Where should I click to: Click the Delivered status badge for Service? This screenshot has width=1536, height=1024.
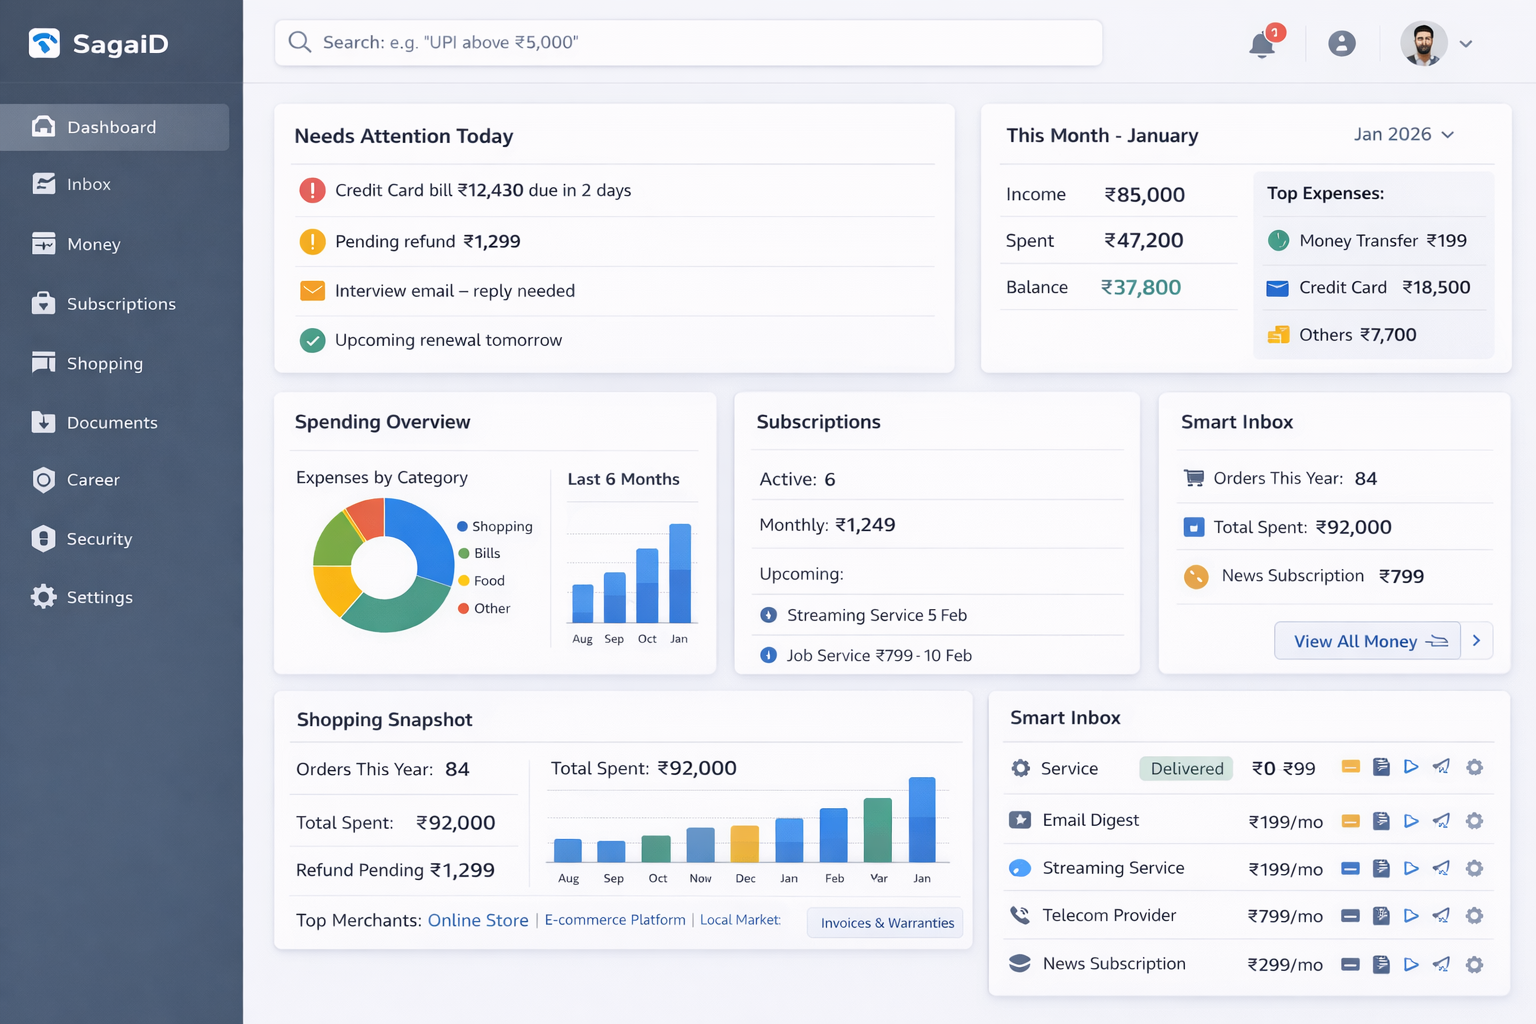pyautogui.click(x=1186, y=768)
